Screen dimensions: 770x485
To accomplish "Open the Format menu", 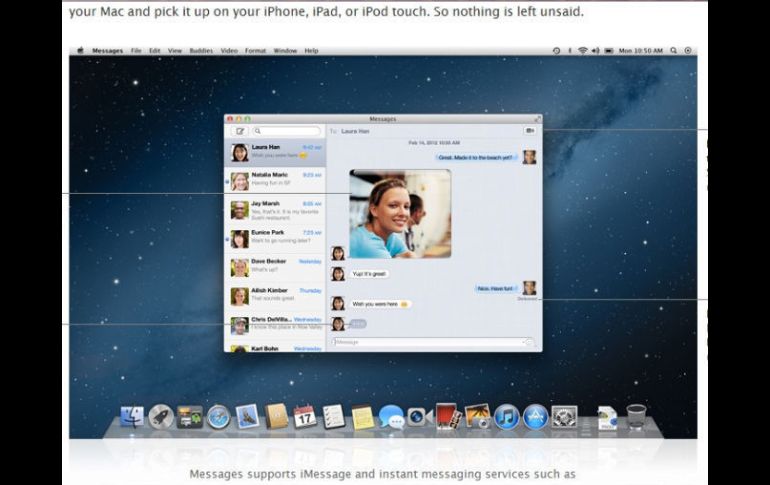I will point(255,50).
